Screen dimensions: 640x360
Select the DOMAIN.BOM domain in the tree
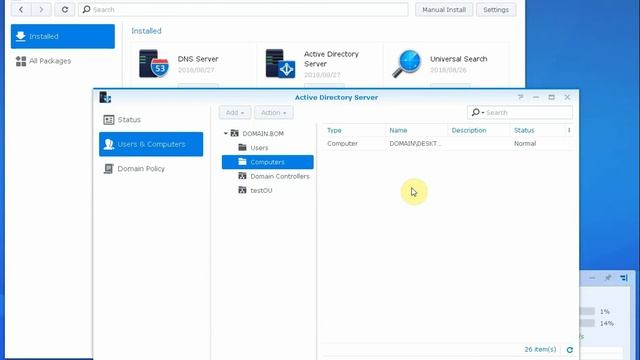(x=263, y=133)
